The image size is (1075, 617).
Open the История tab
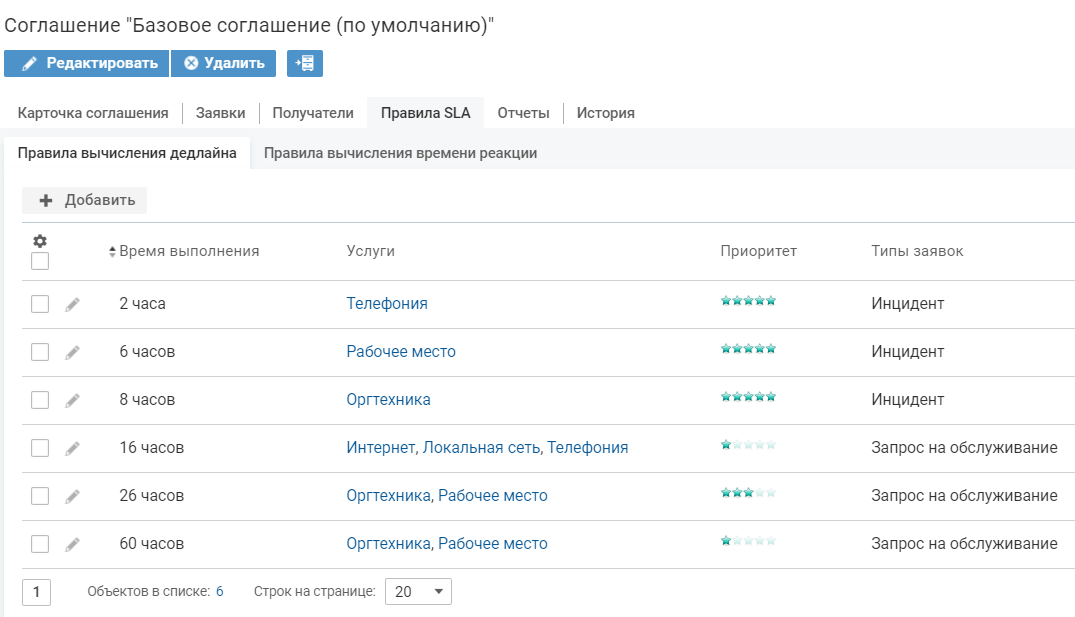click(x=605, y=113)
